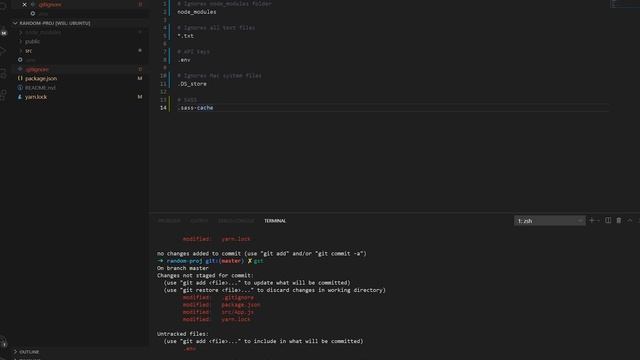
Task: Click the git command in terminal prompt
Action: [259, 261]
